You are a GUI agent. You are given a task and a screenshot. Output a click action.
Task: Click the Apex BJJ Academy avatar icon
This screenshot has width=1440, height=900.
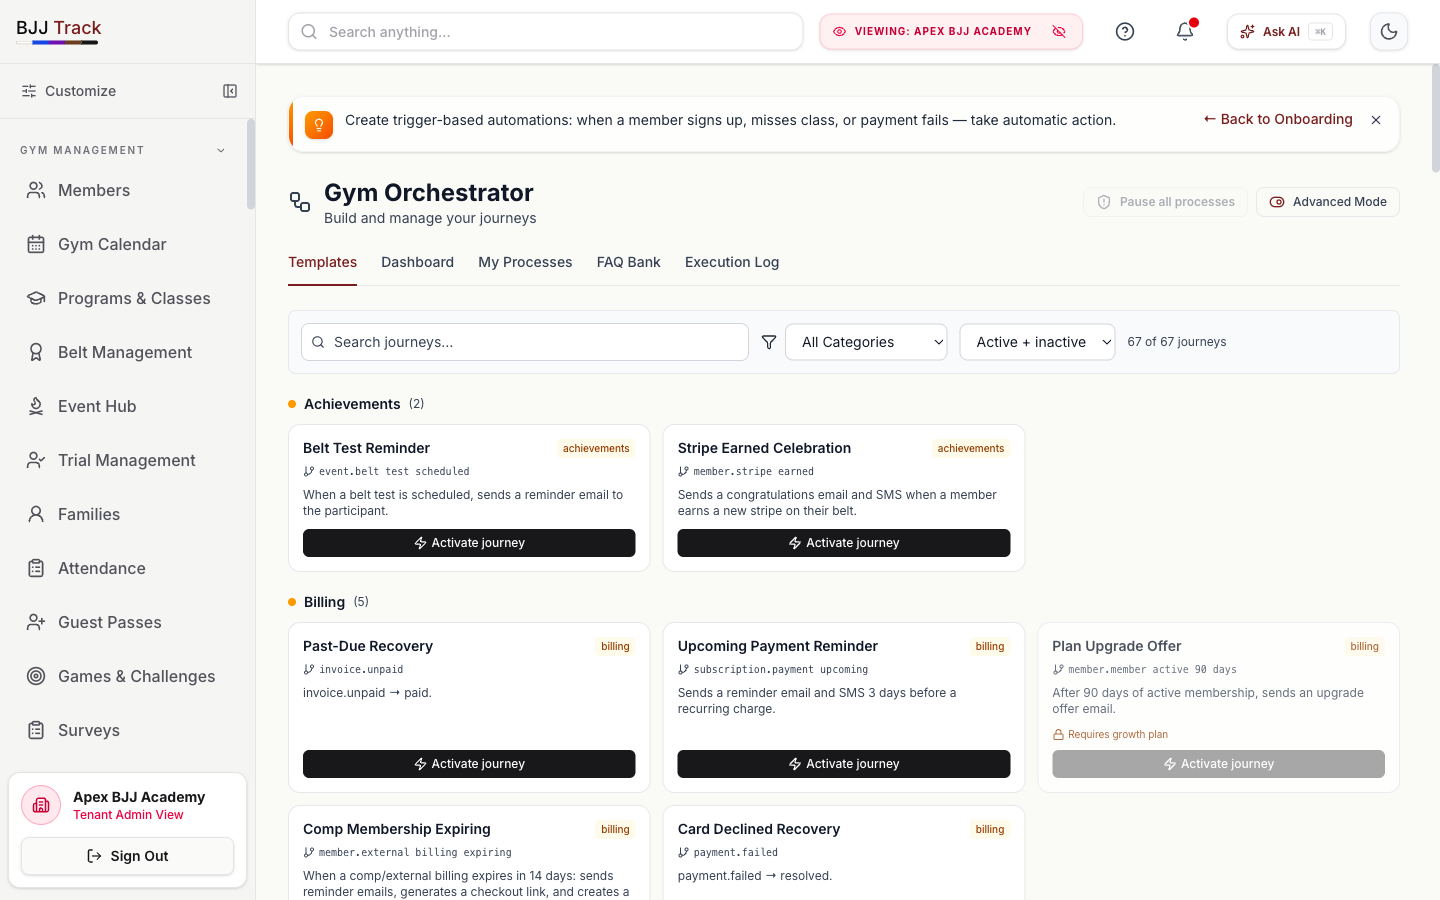(41, 805)
